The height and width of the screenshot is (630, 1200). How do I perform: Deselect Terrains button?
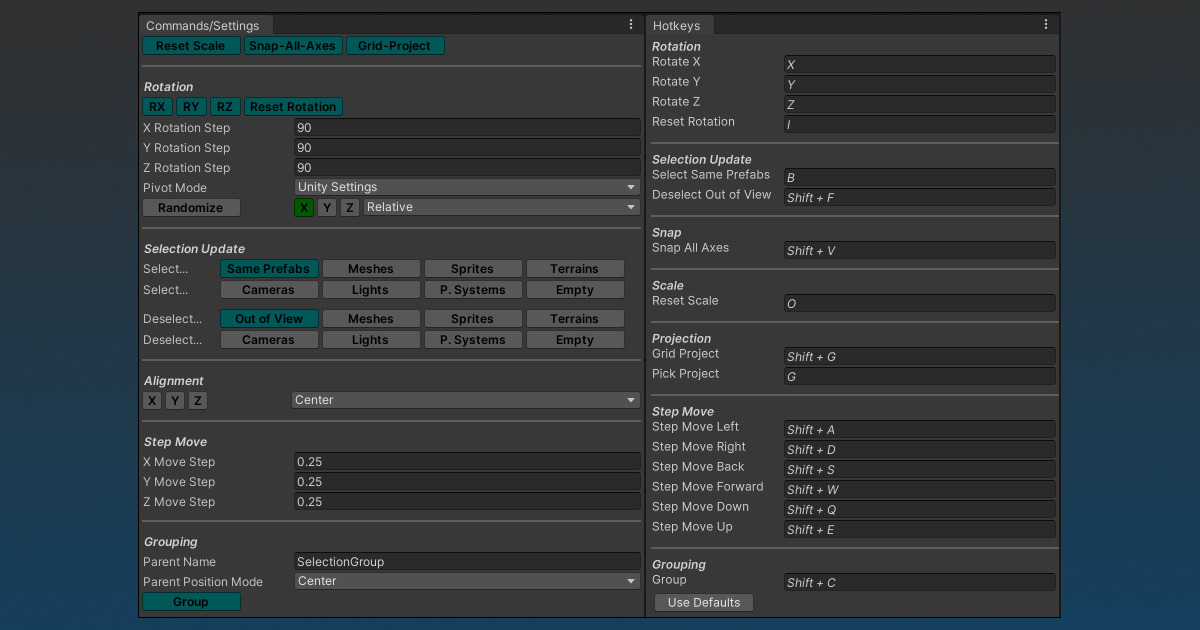(575, 319)
